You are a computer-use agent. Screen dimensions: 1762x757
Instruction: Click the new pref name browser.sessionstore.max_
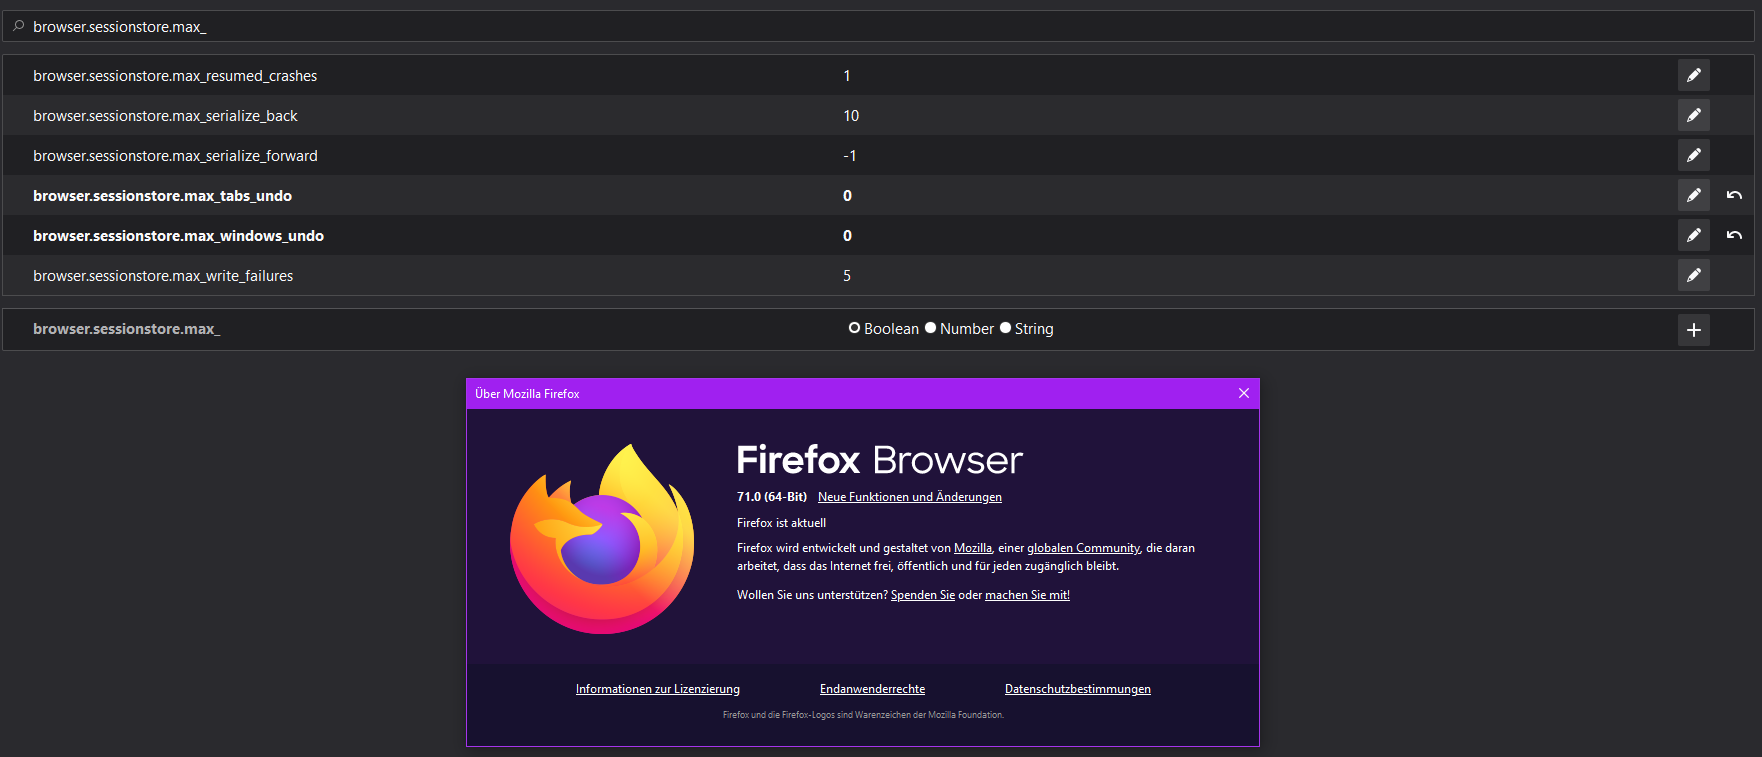click(x=127, y=329)
